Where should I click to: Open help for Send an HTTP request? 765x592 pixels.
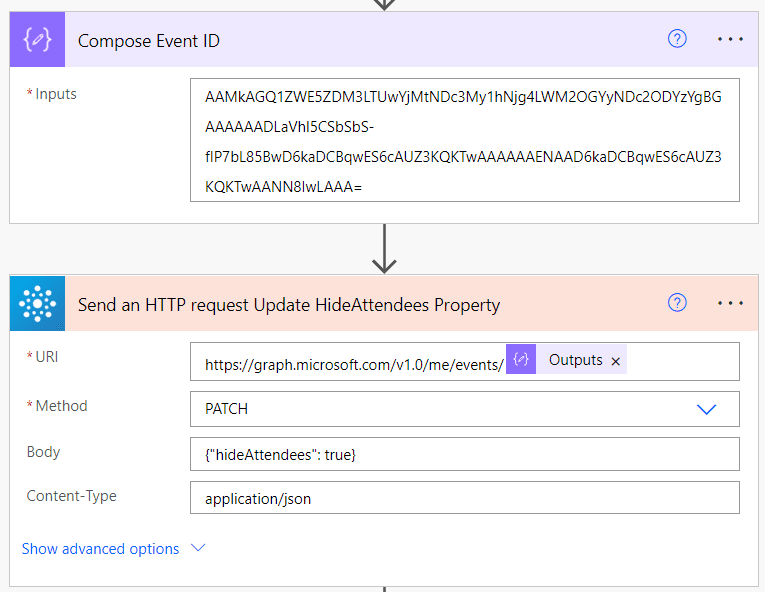(x=677, y=303)
